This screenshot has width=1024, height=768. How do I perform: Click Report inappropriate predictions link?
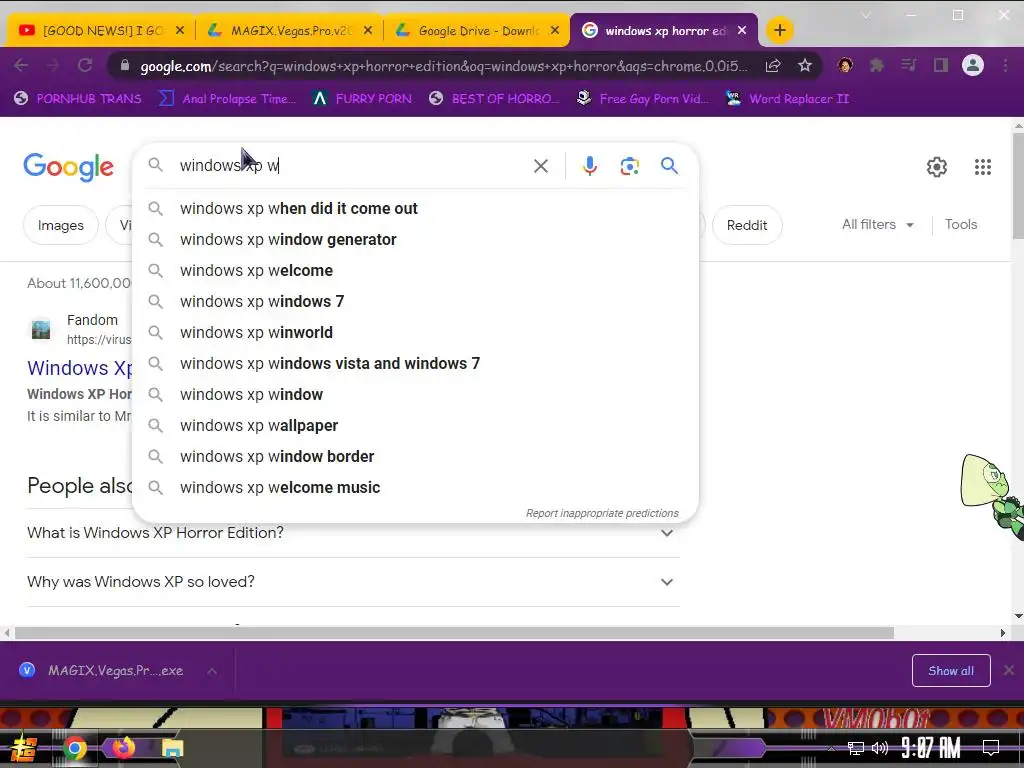[602, 513]
